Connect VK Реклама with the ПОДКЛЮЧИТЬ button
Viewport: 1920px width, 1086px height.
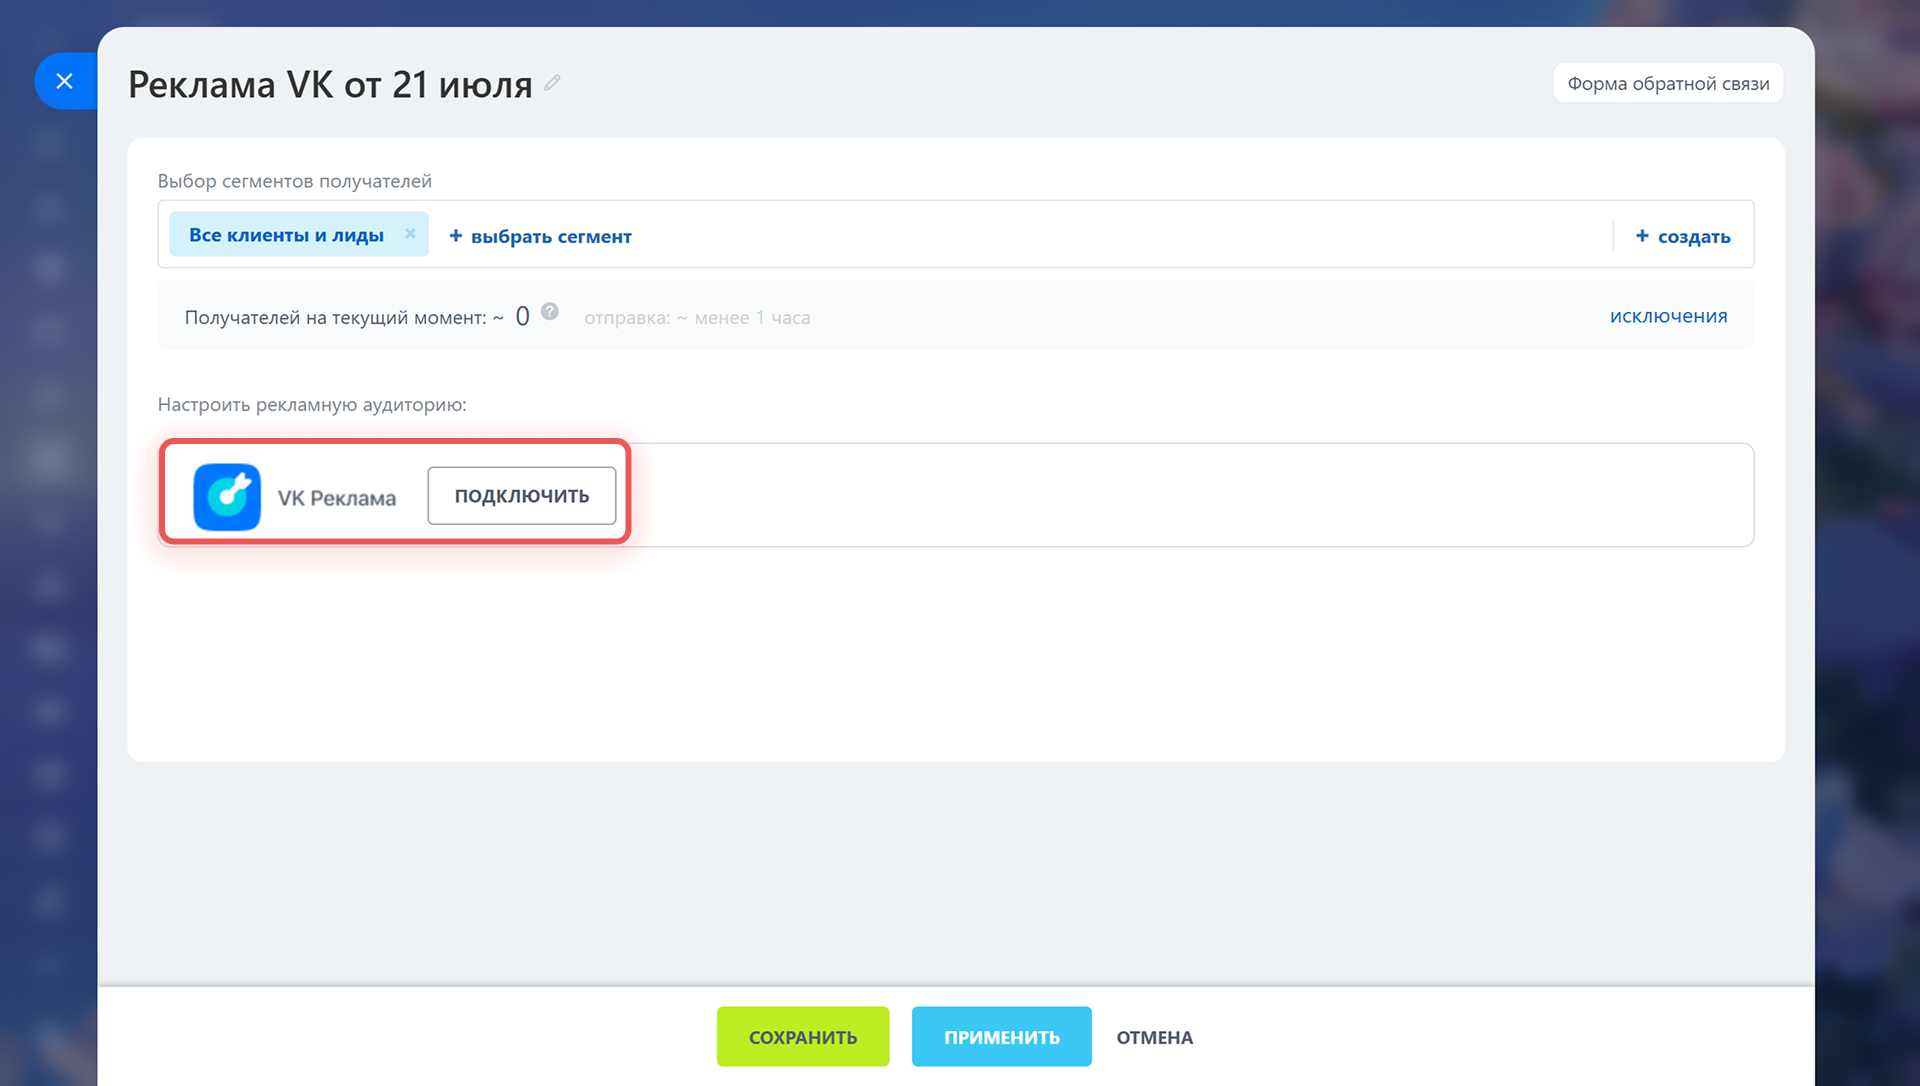(522, 496)
